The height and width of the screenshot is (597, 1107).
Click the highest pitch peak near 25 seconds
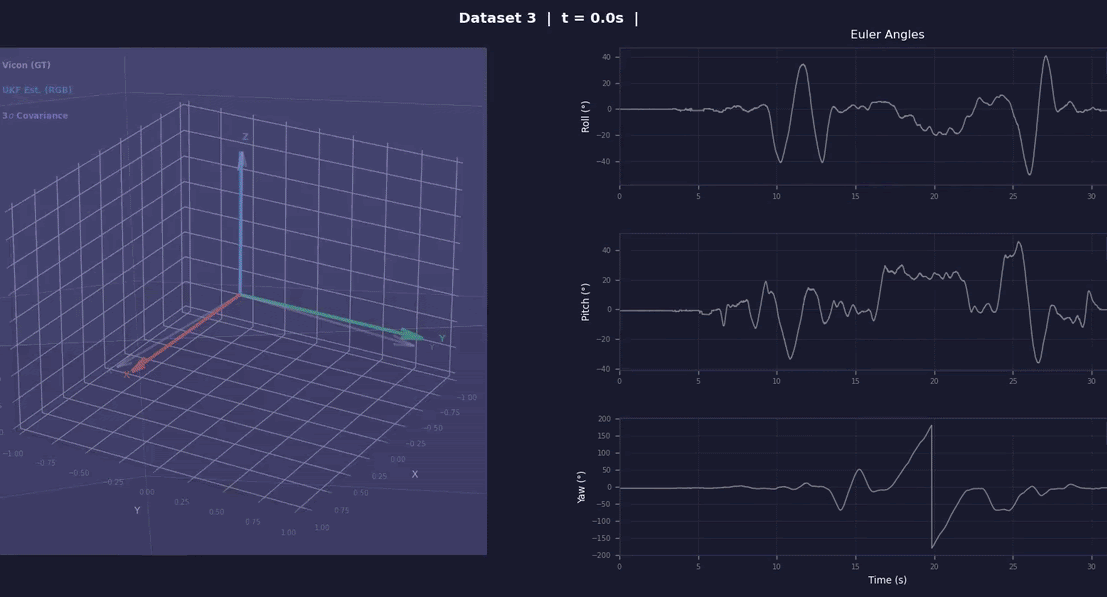pyautogui.click(x=1019, y=242)
